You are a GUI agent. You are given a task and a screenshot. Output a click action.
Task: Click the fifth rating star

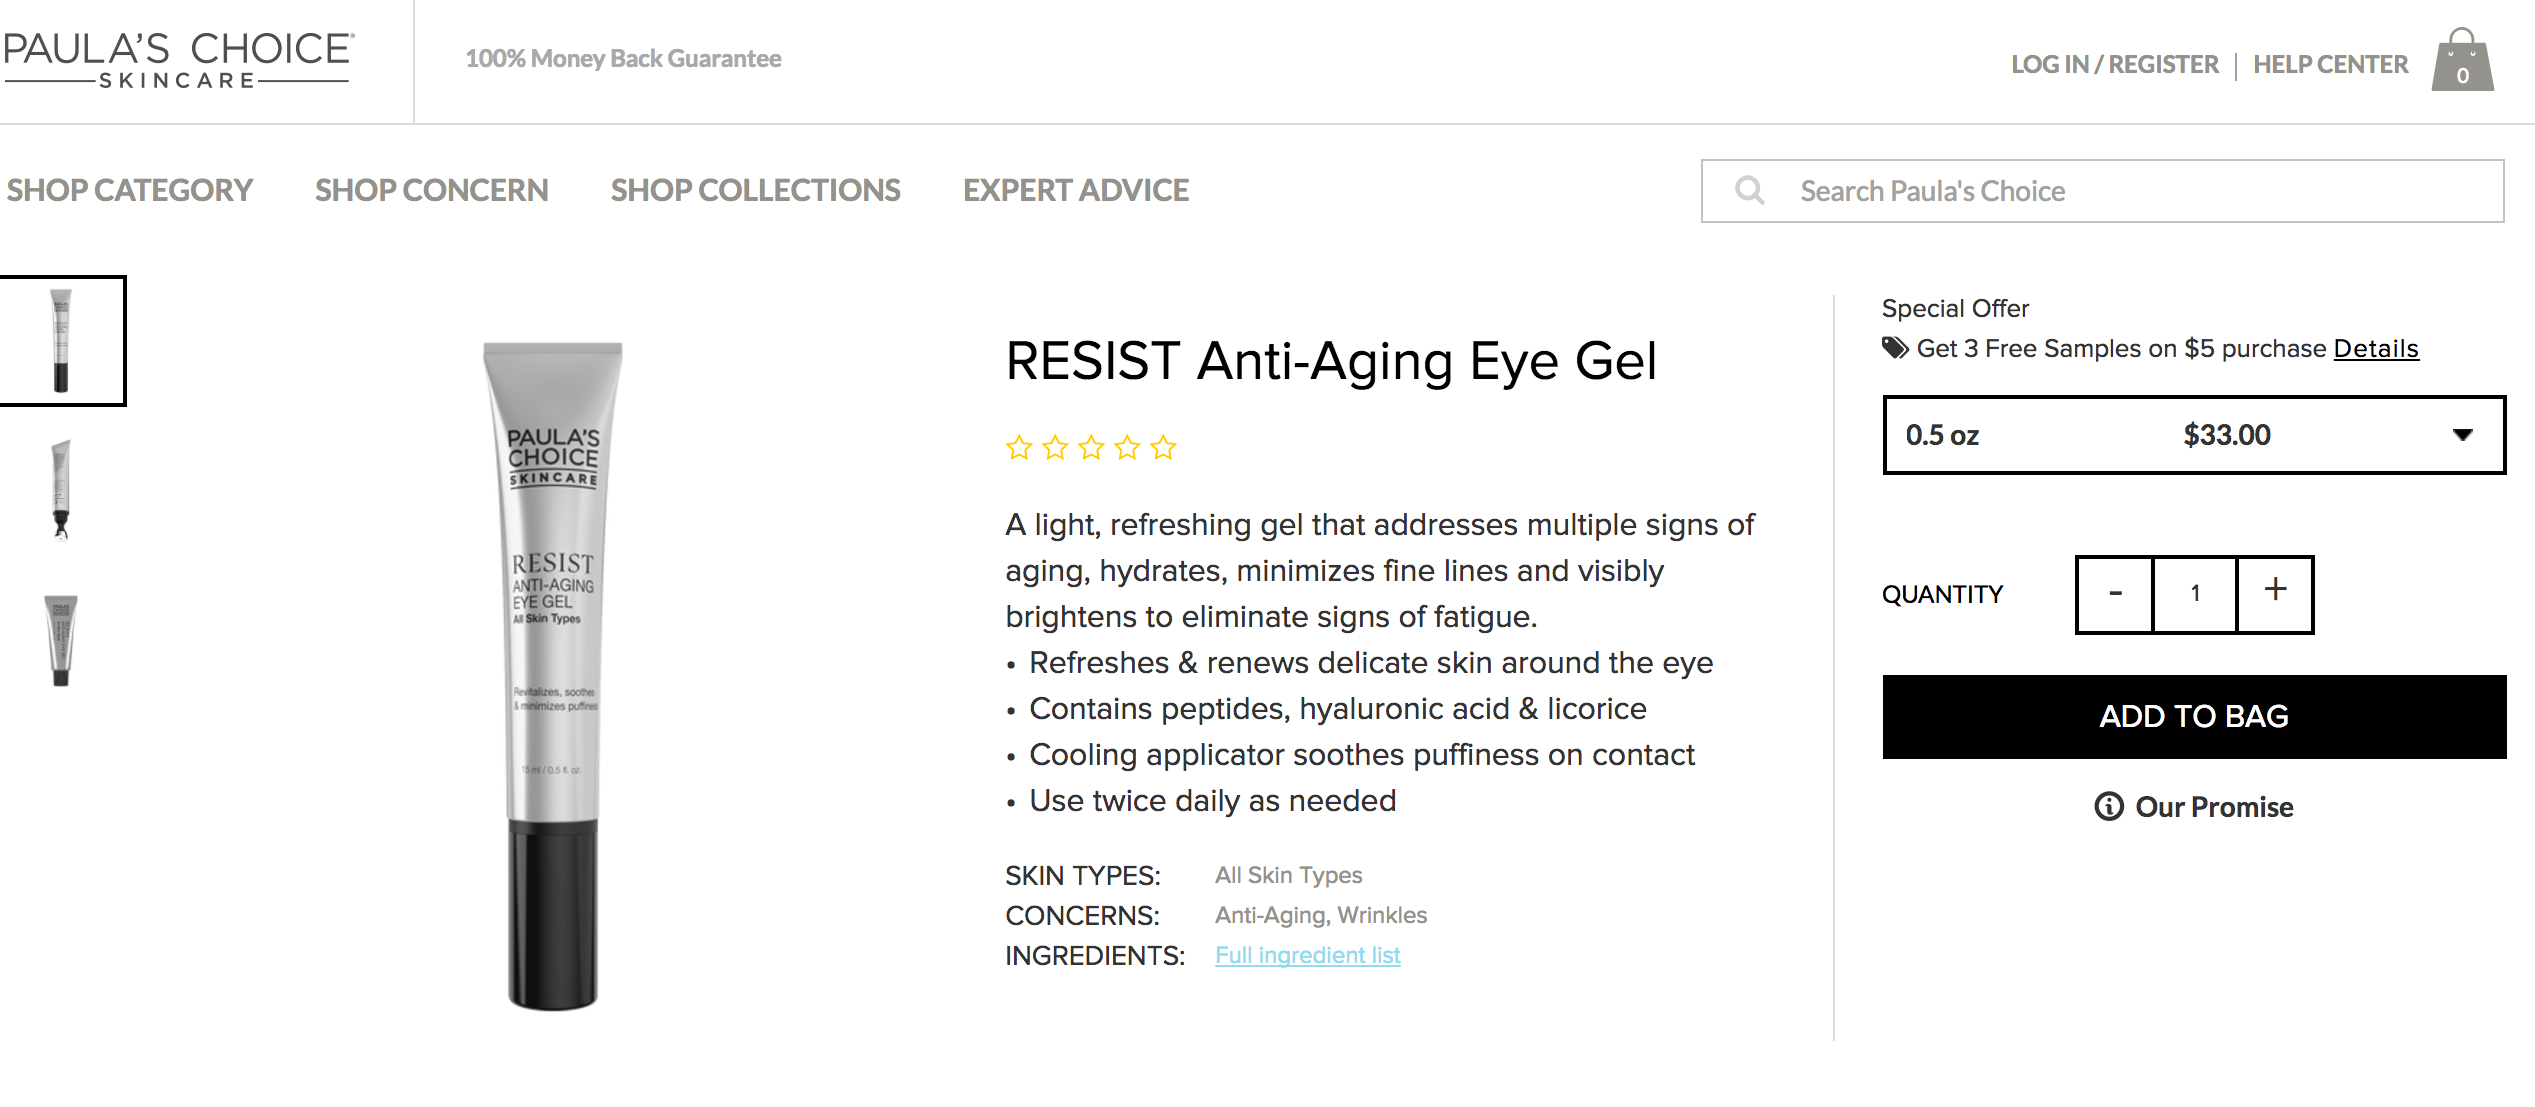tap(1163, 447)
